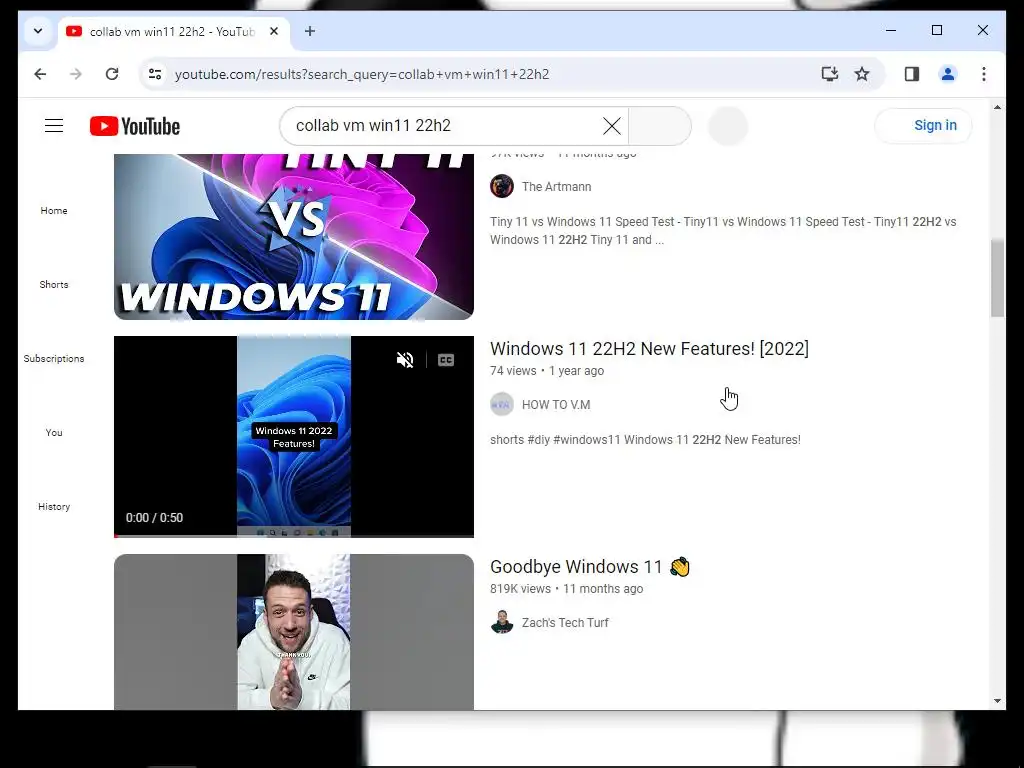Open the HOW TO V.M channel avatar
1024x768 pixels.
pyautogui.click(x=502, y=404)
